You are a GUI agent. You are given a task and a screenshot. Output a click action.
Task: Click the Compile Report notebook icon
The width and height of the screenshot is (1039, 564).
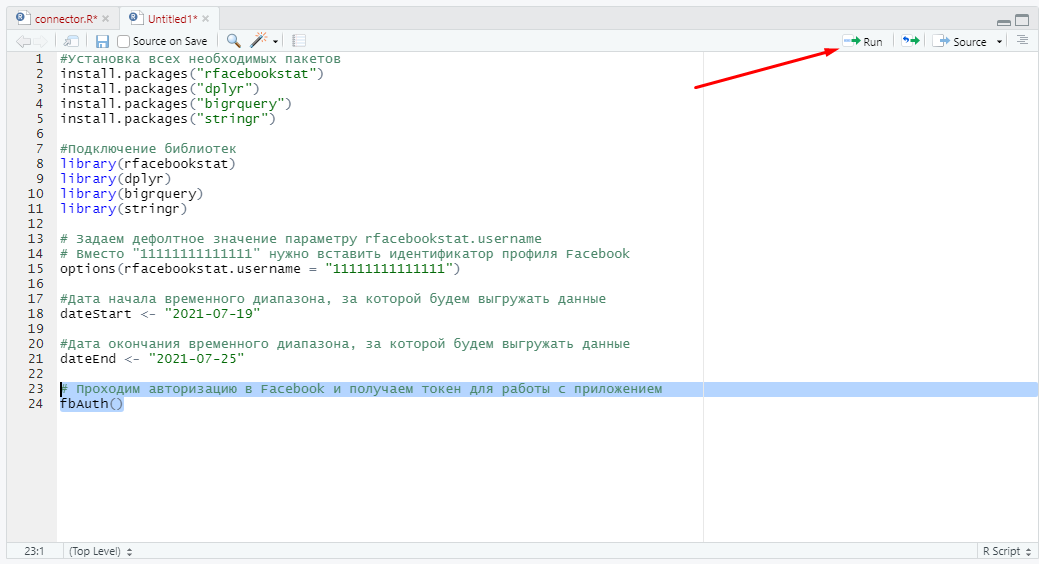(x=299, y=41)
